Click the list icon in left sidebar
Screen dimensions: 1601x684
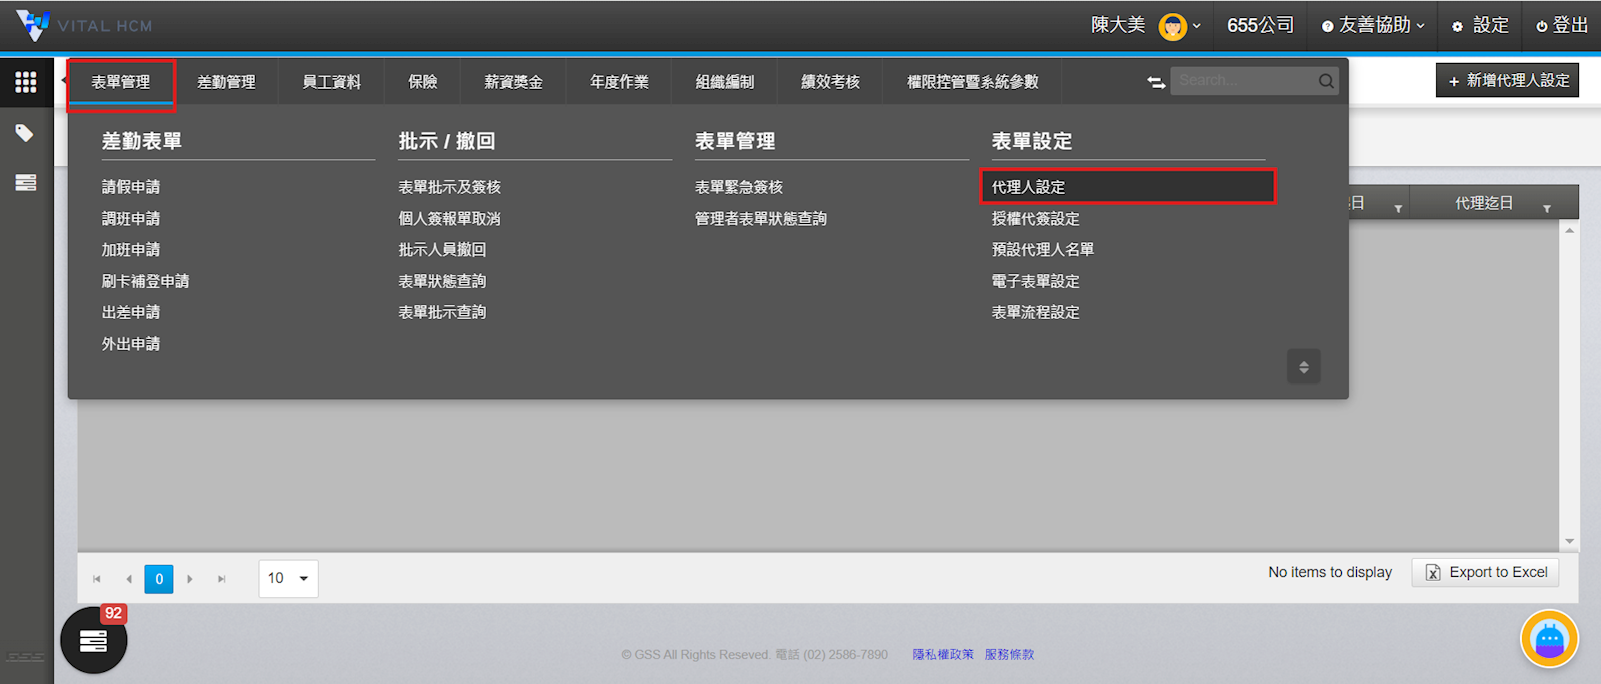(26, 183)
